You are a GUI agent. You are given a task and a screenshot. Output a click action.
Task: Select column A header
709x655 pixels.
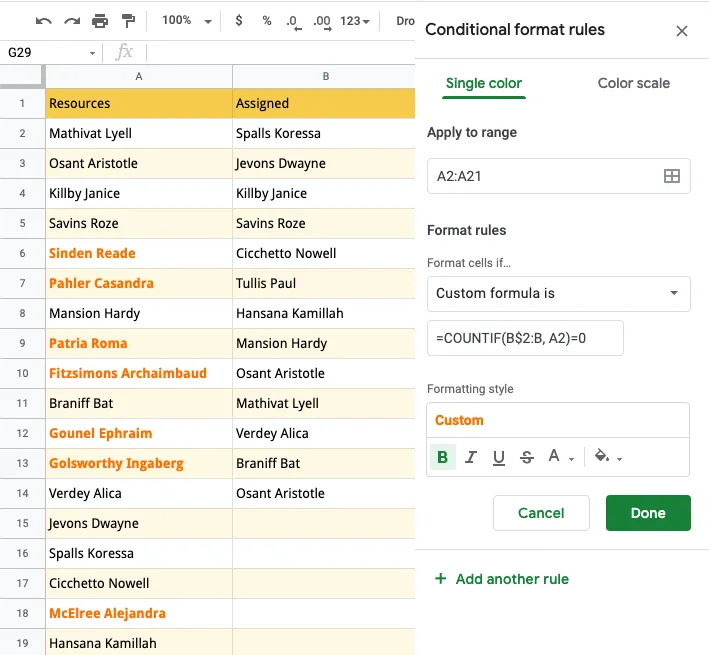click(x=139, y=76)
